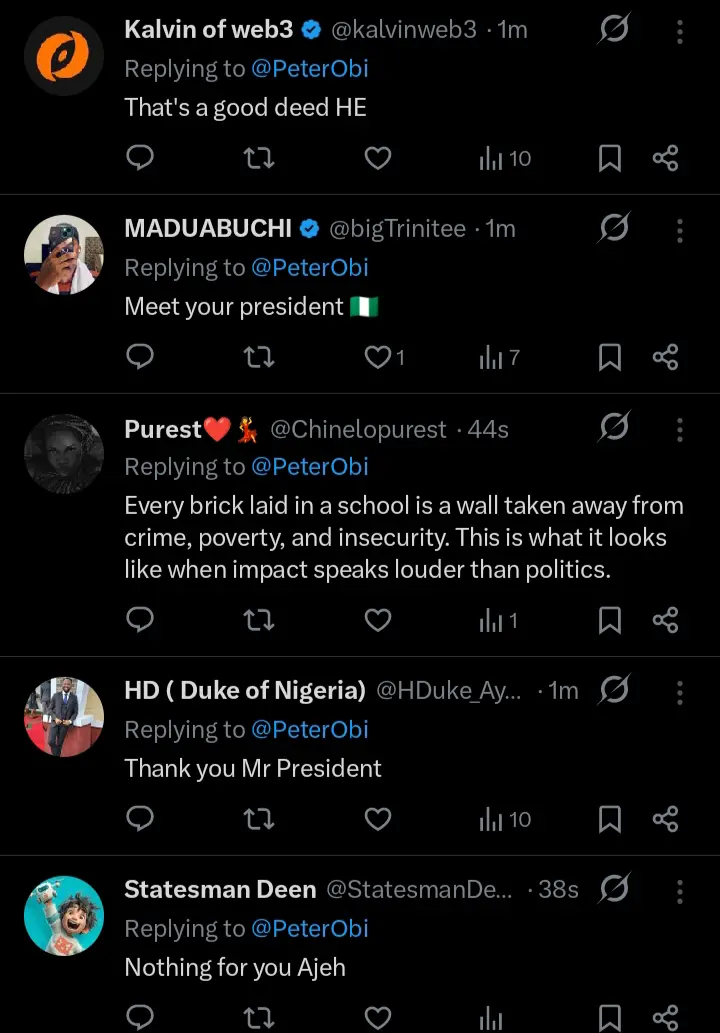Open overflow menu on Statesman Deen's reply

[680, 890]
